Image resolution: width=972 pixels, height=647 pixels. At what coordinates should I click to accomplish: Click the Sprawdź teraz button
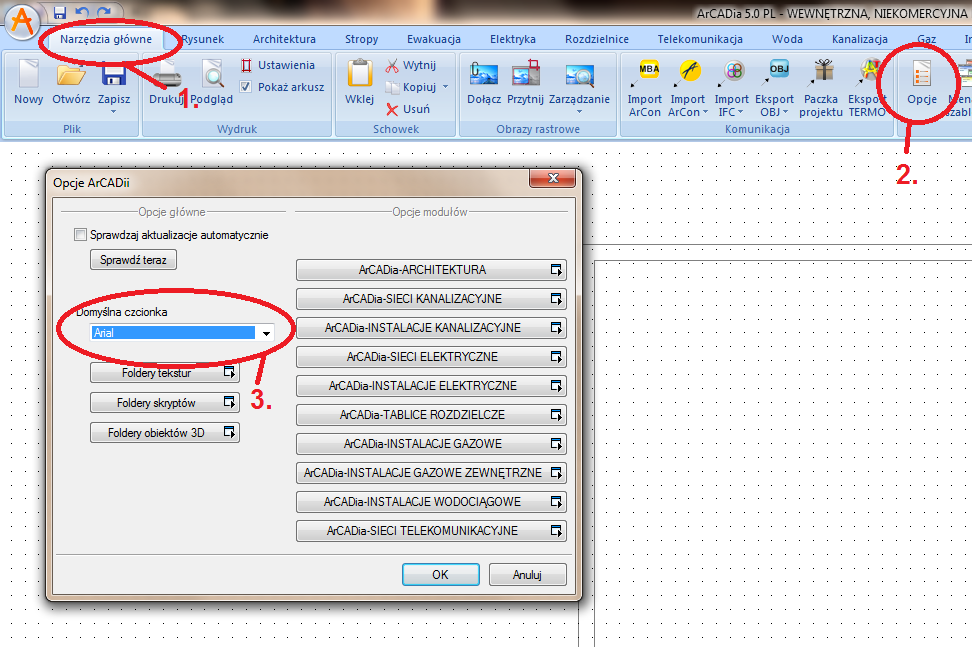point(133,260)
